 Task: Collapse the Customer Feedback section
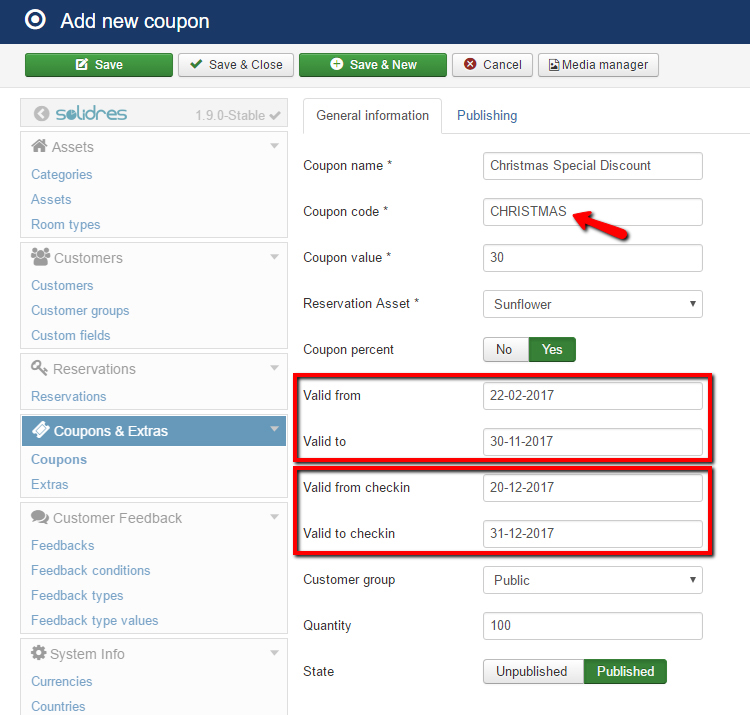tap(275, 517)
